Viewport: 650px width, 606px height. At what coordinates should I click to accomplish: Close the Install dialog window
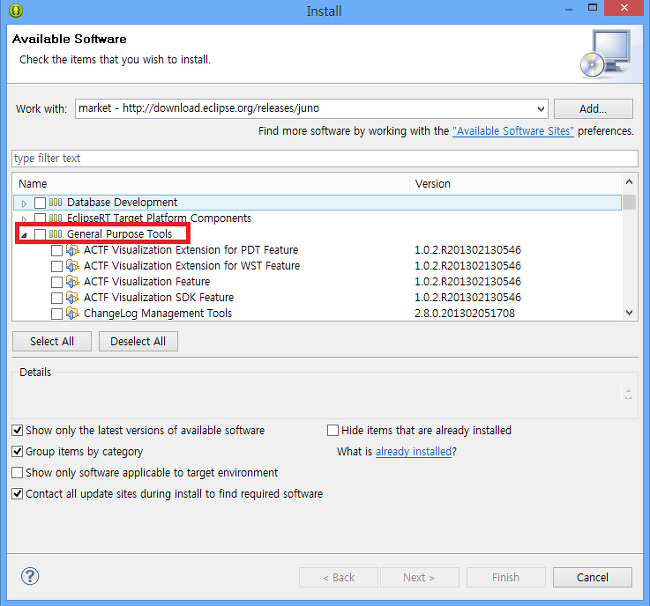click(x=624, y=8)
